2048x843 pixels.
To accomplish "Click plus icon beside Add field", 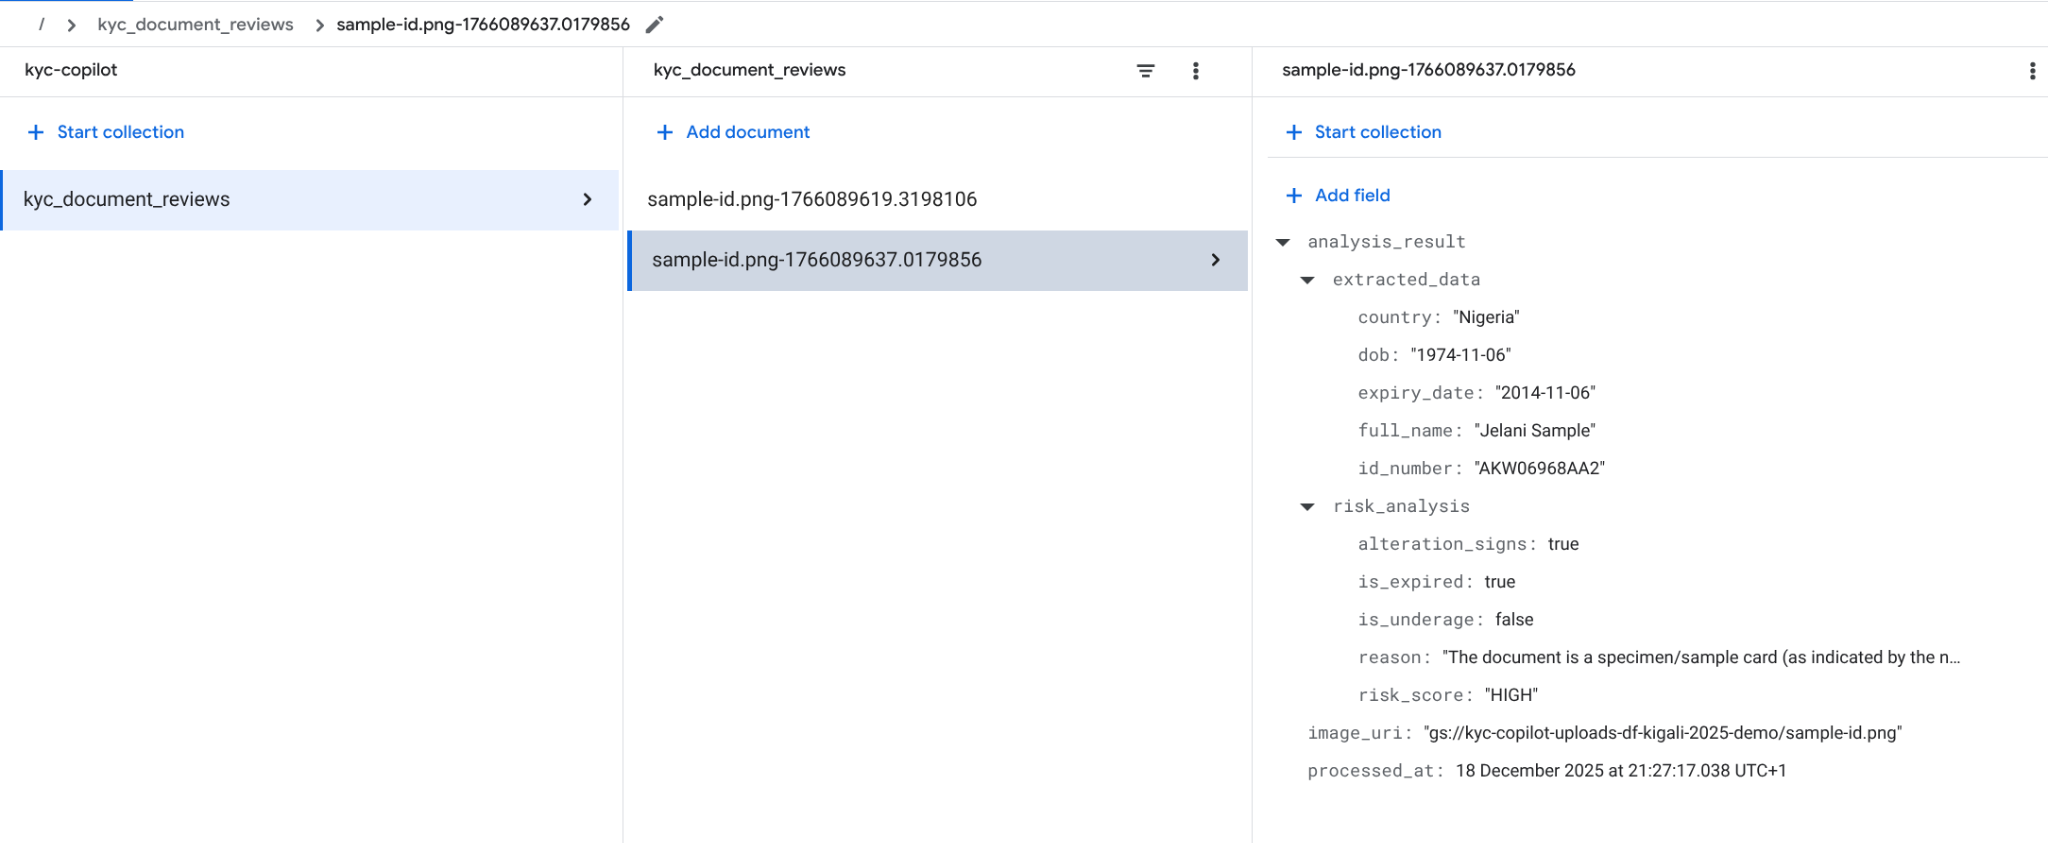I will 1294,195.
